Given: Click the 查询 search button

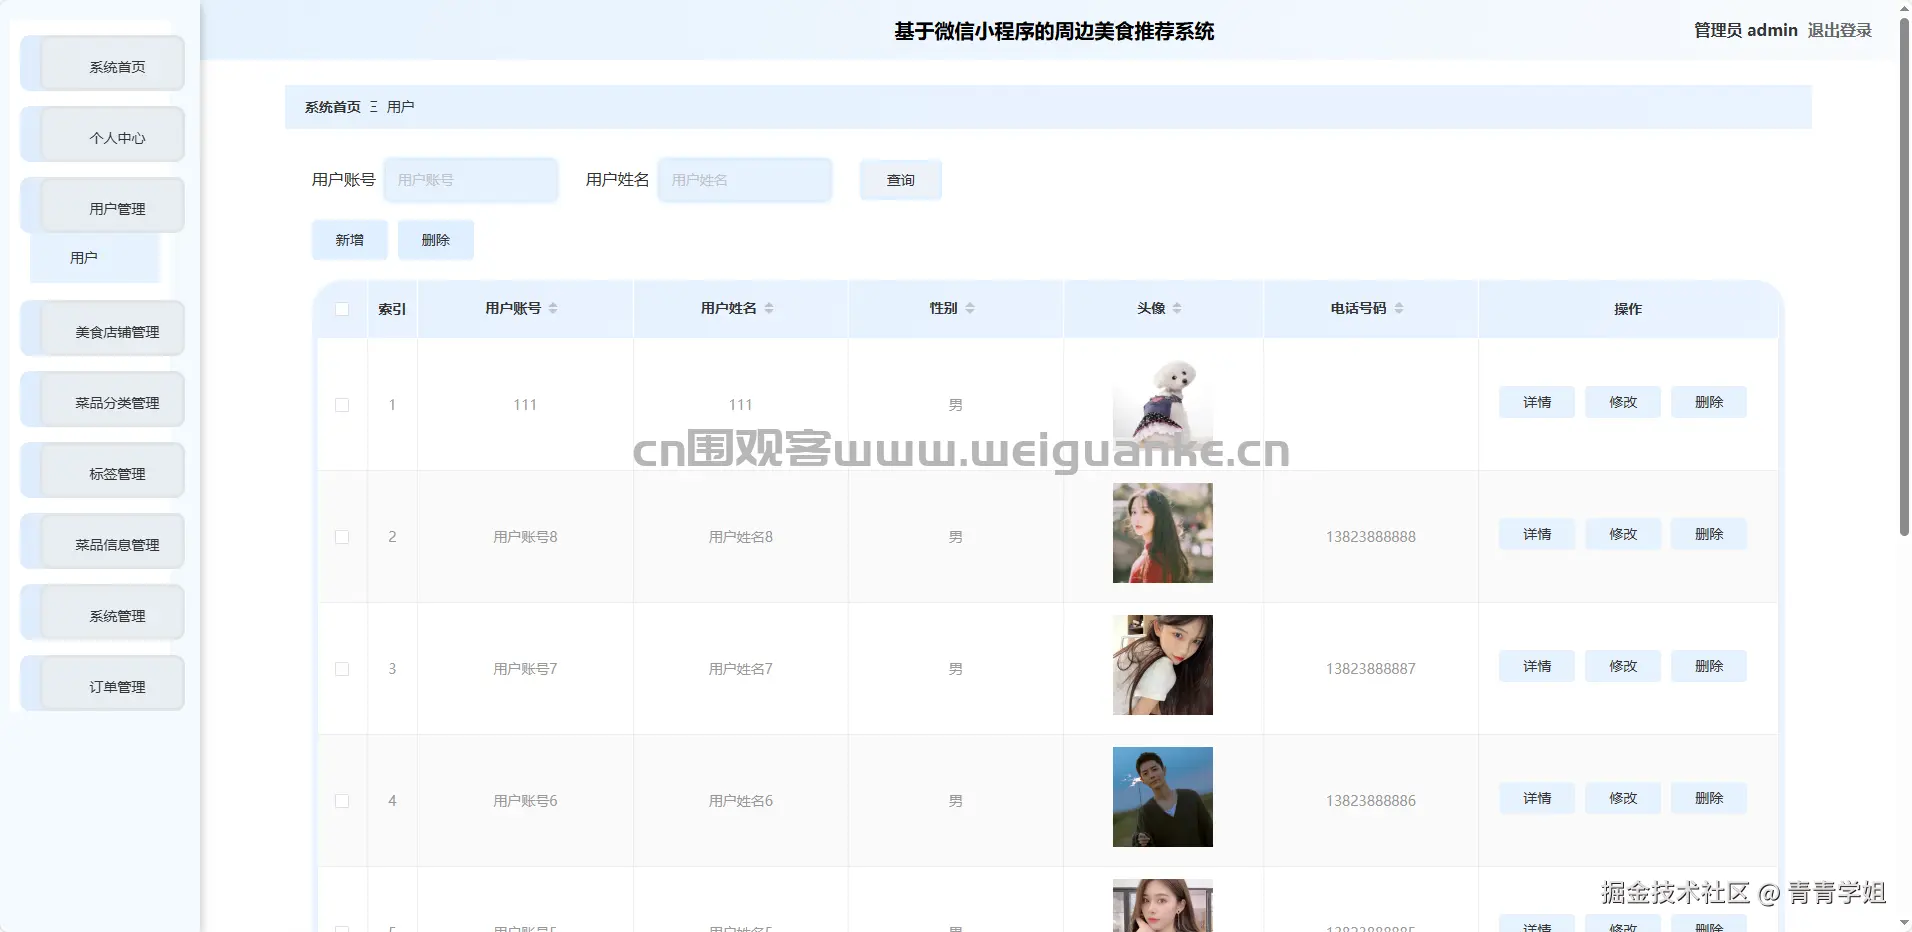Looking at the screenshot, I should [901, 180].
